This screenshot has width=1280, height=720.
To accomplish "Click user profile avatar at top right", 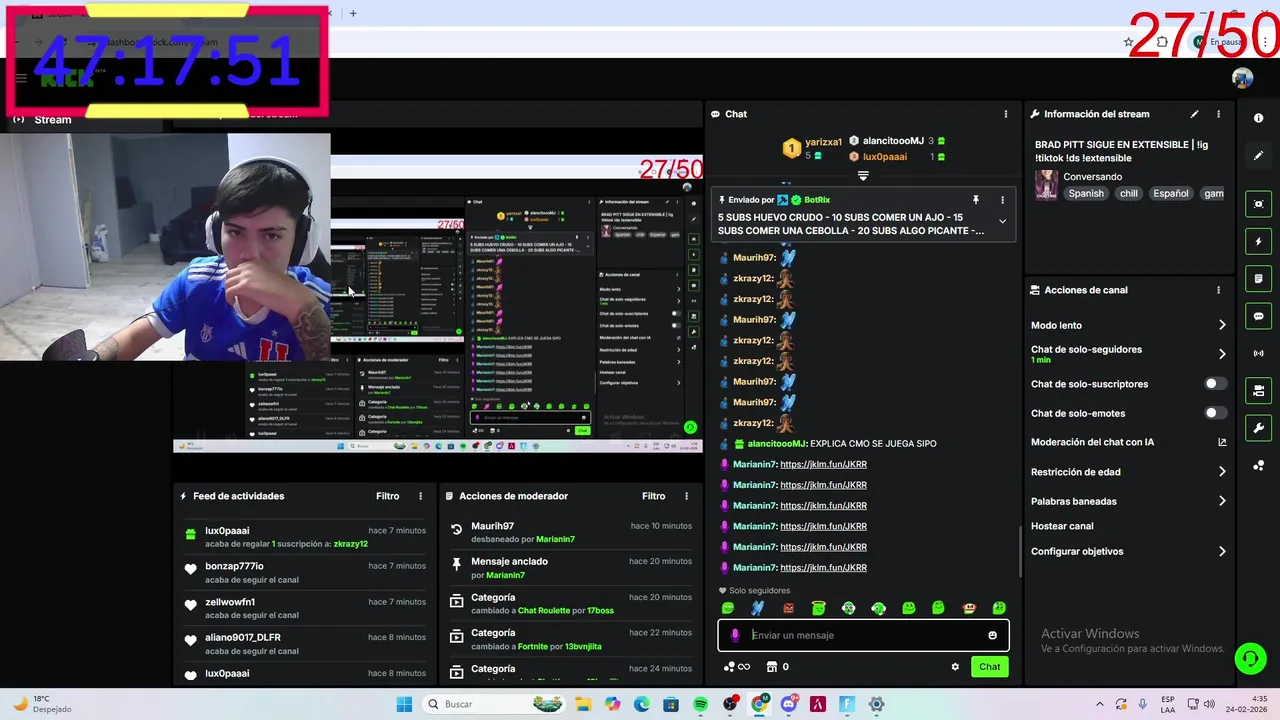I will point(1242,78).
